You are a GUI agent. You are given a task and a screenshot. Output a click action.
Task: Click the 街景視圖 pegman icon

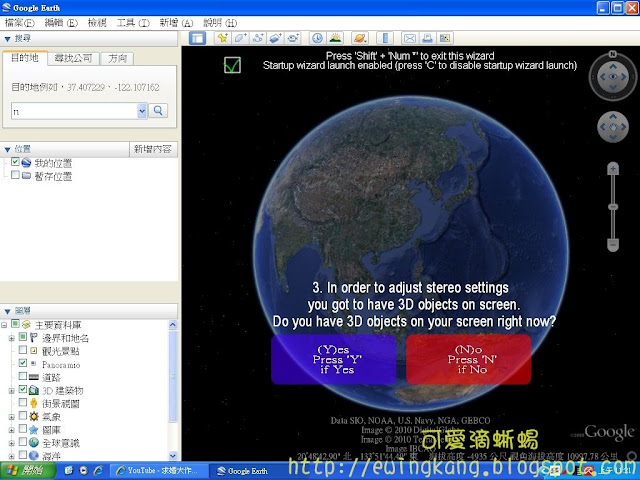point(34,403)
